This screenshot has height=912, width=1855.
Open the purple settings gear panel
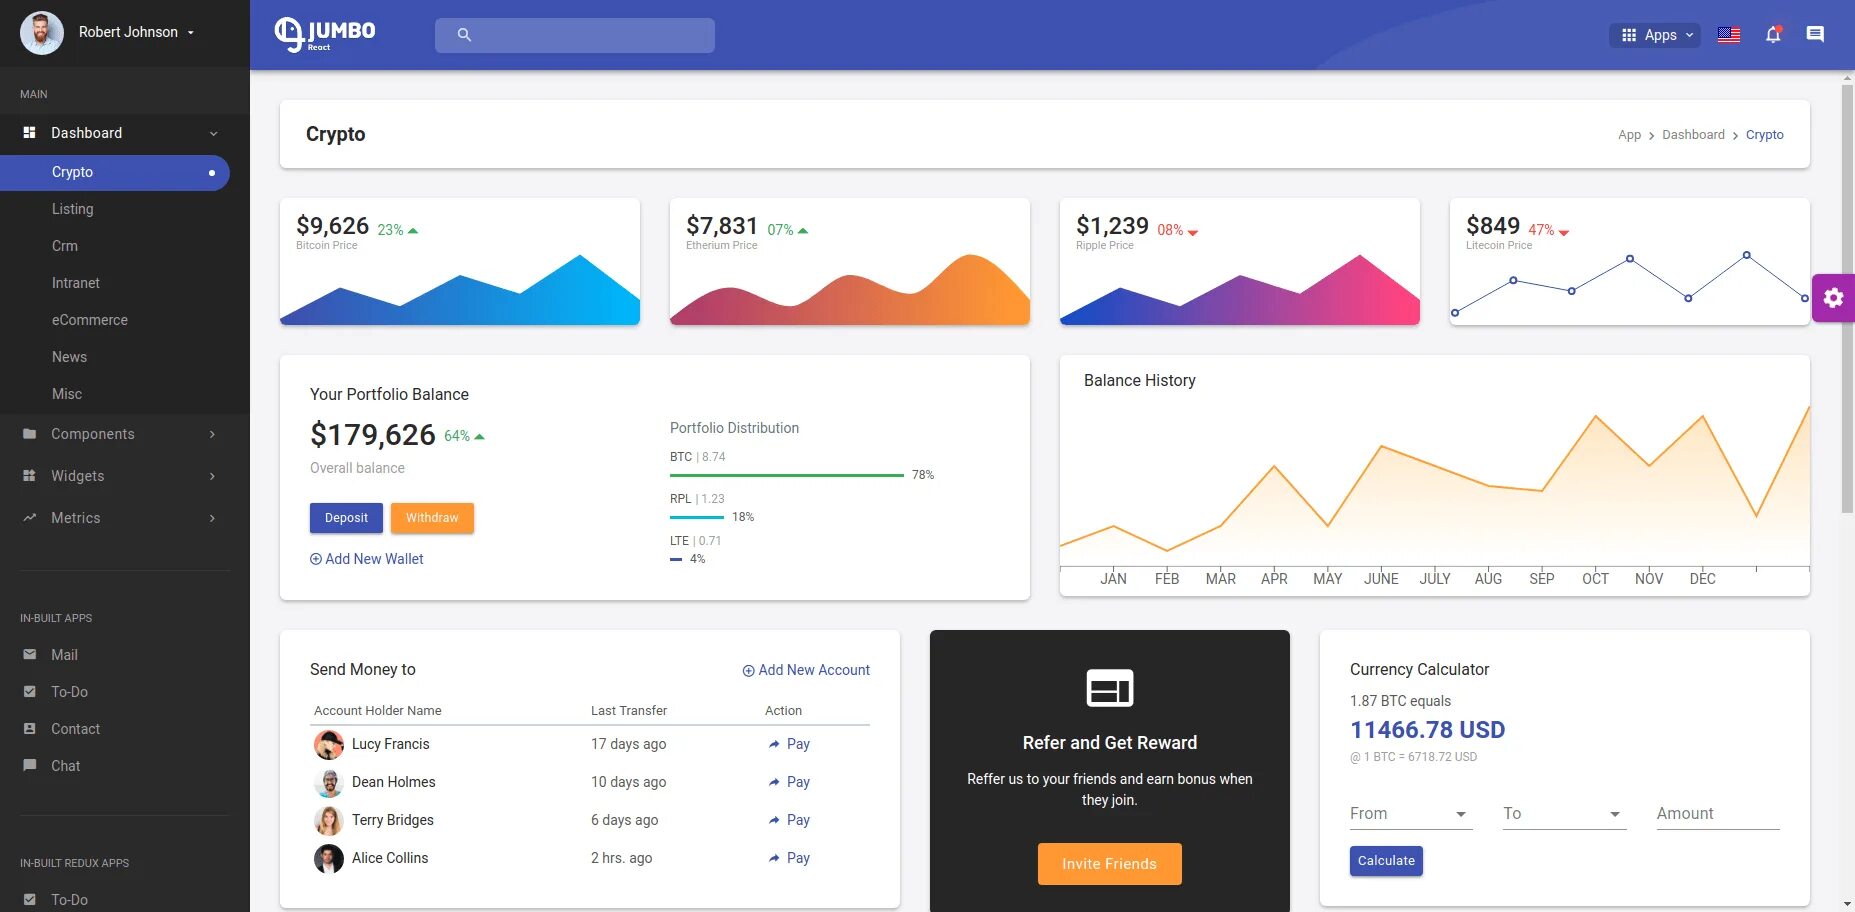[1833, 298]
